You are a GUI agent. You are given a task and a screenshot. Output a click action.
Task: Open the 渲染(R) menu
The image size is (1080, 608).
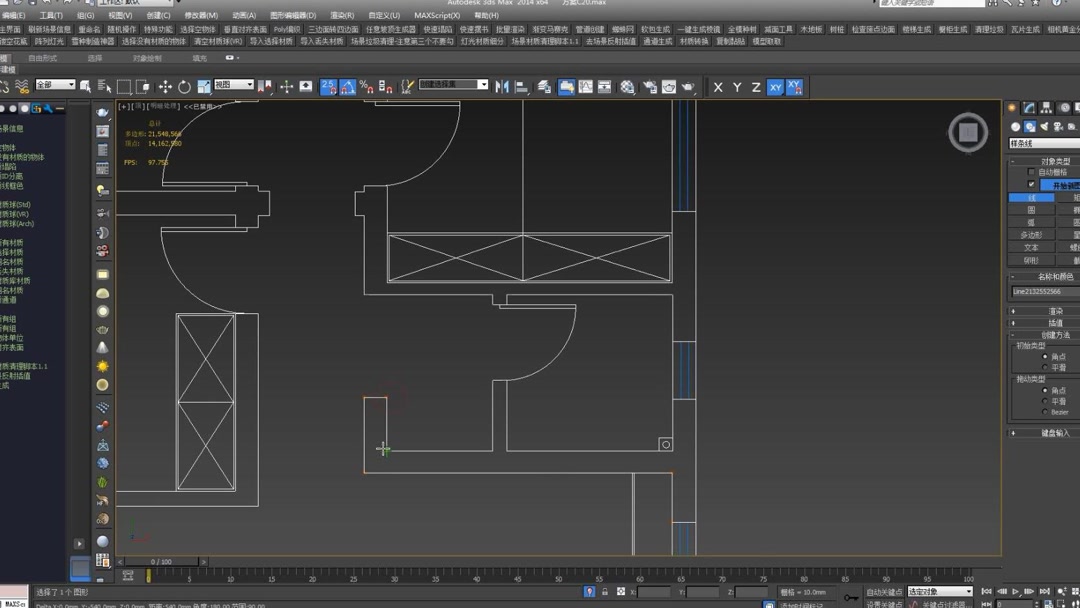pyautogui.click(x=342, y=16)
